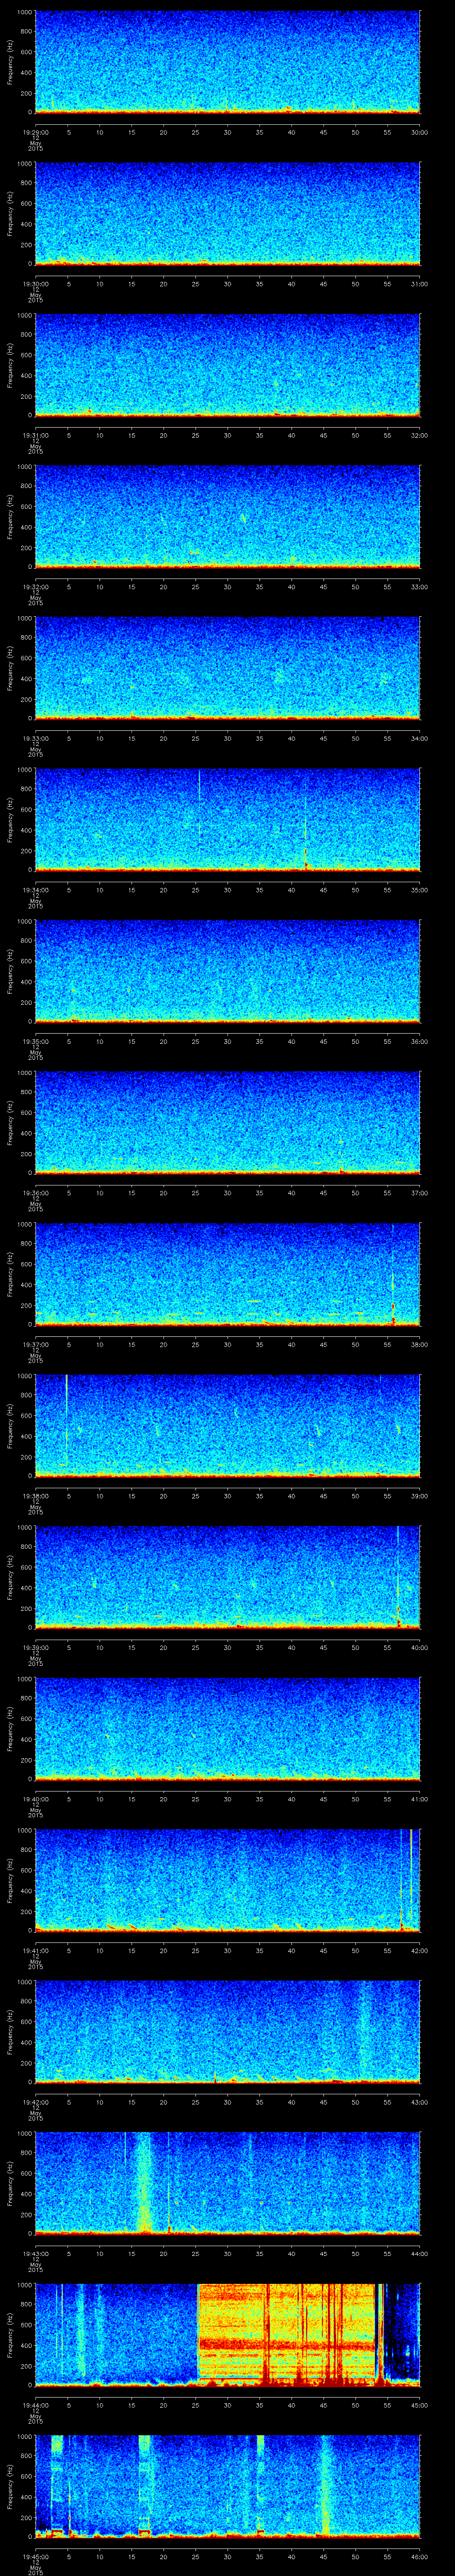Viewport: 455px width, 2576px height.
Task: Click the 19:31:00 start time label
Action: [x=35, y=435]
